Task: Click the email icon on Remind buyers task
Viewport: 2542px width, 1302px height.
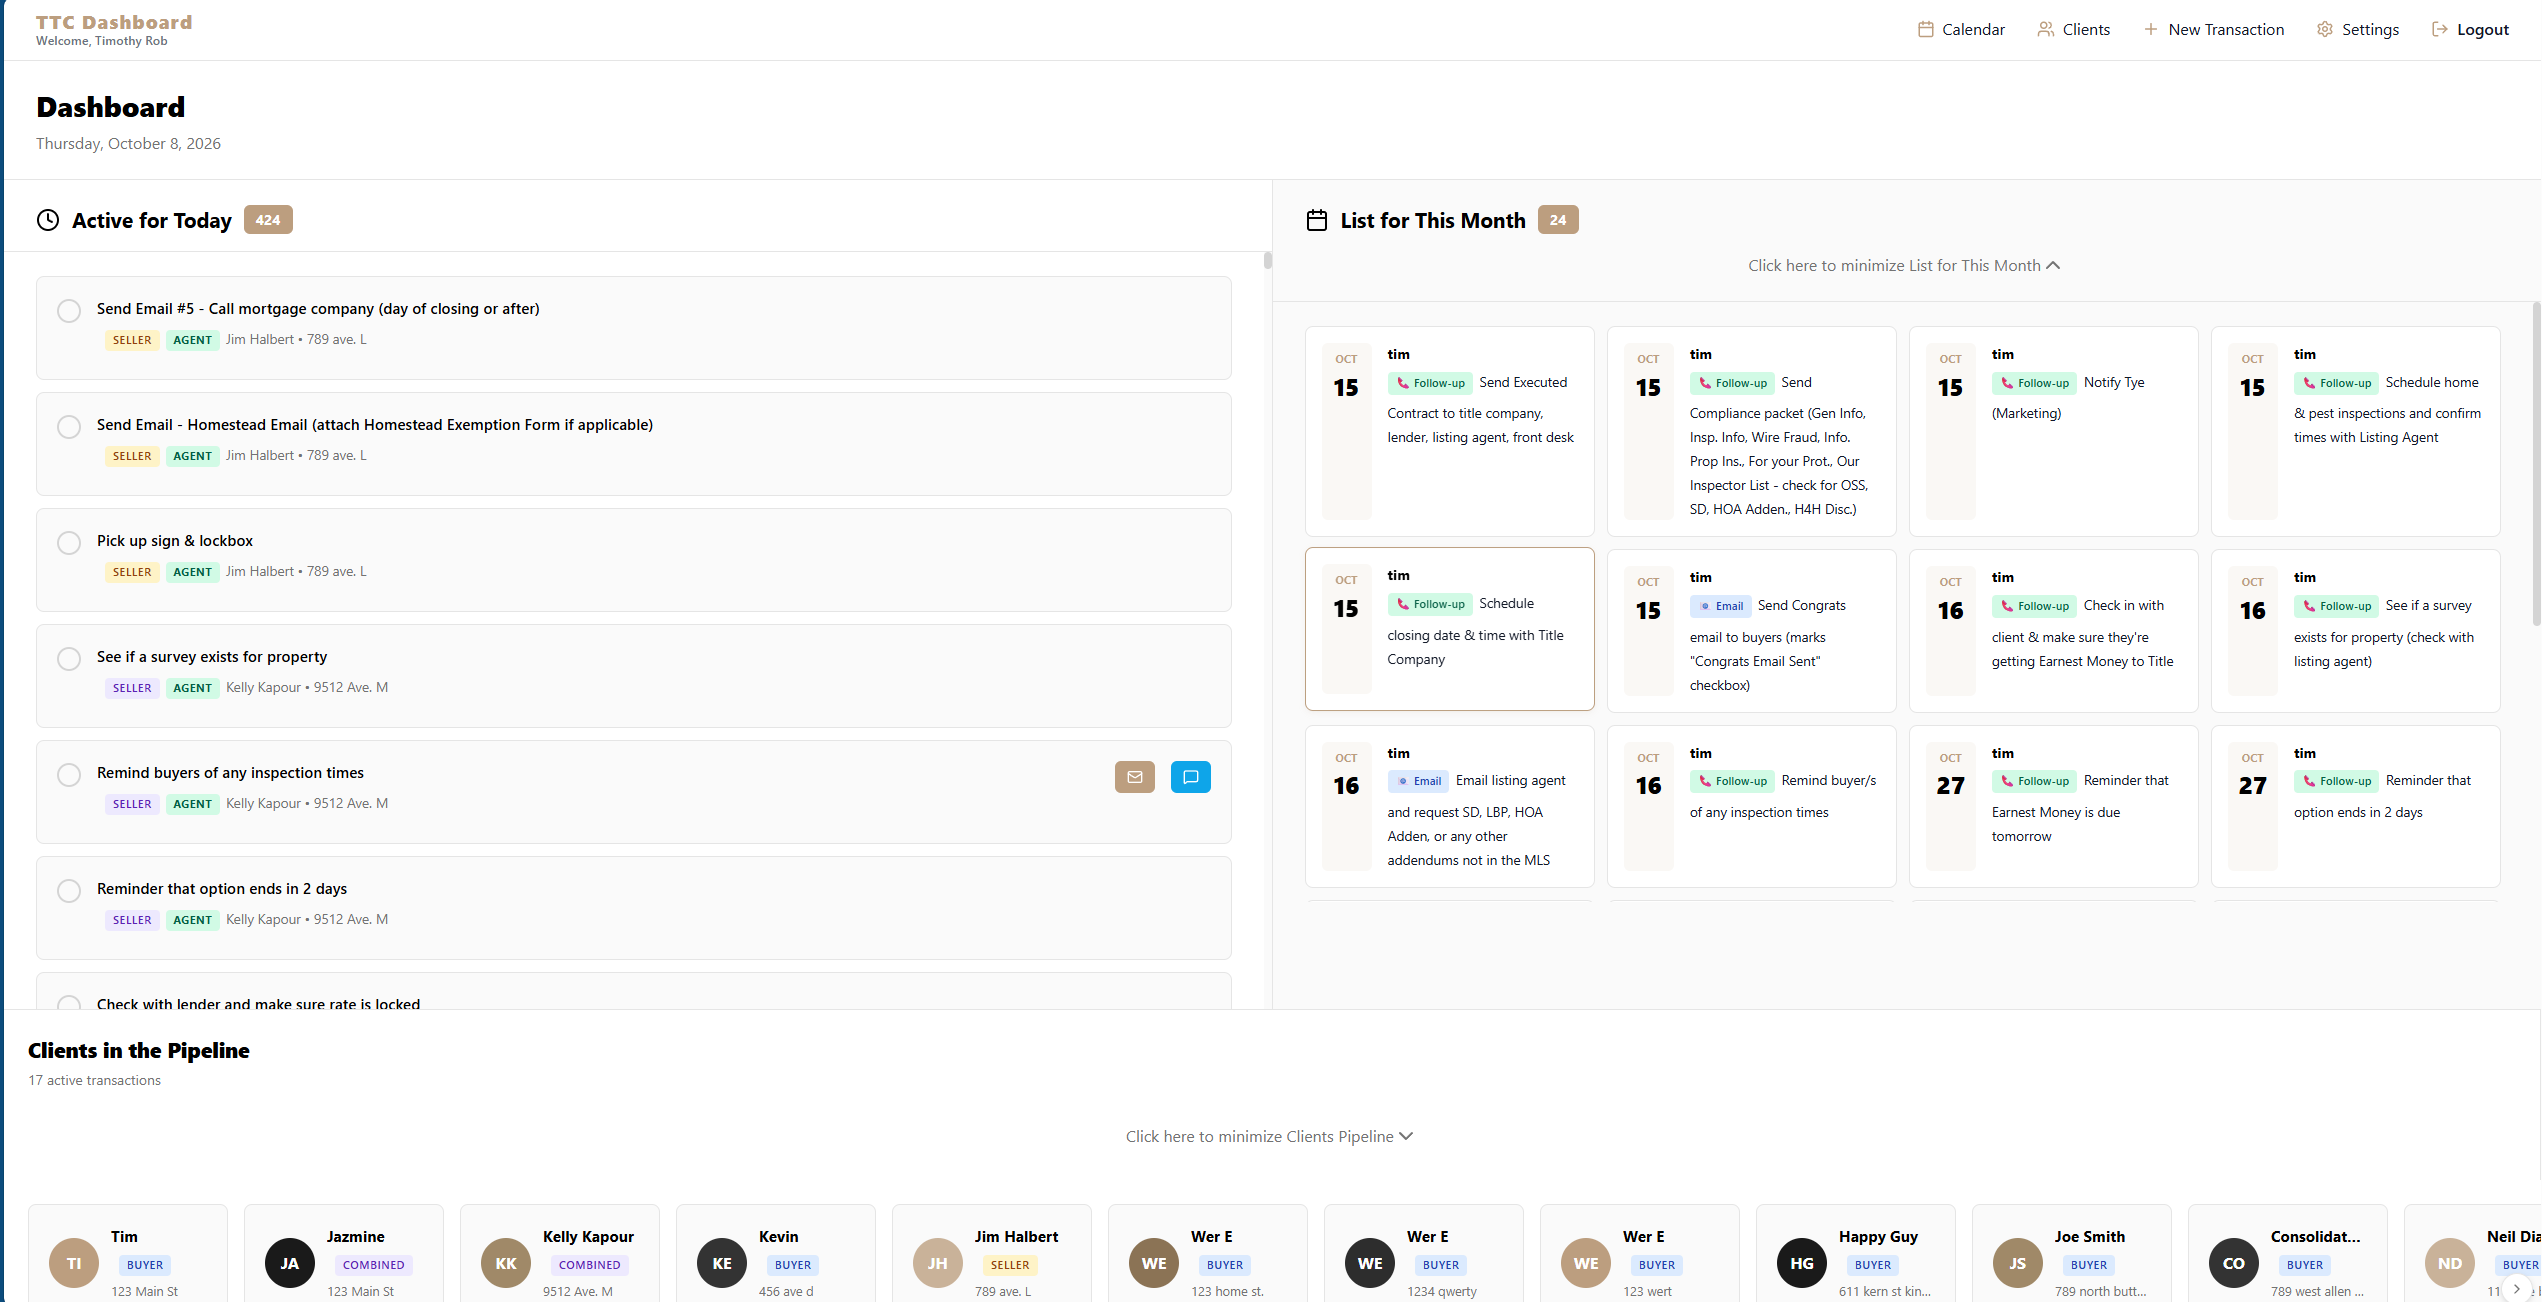Action: tap(1134, 777)
